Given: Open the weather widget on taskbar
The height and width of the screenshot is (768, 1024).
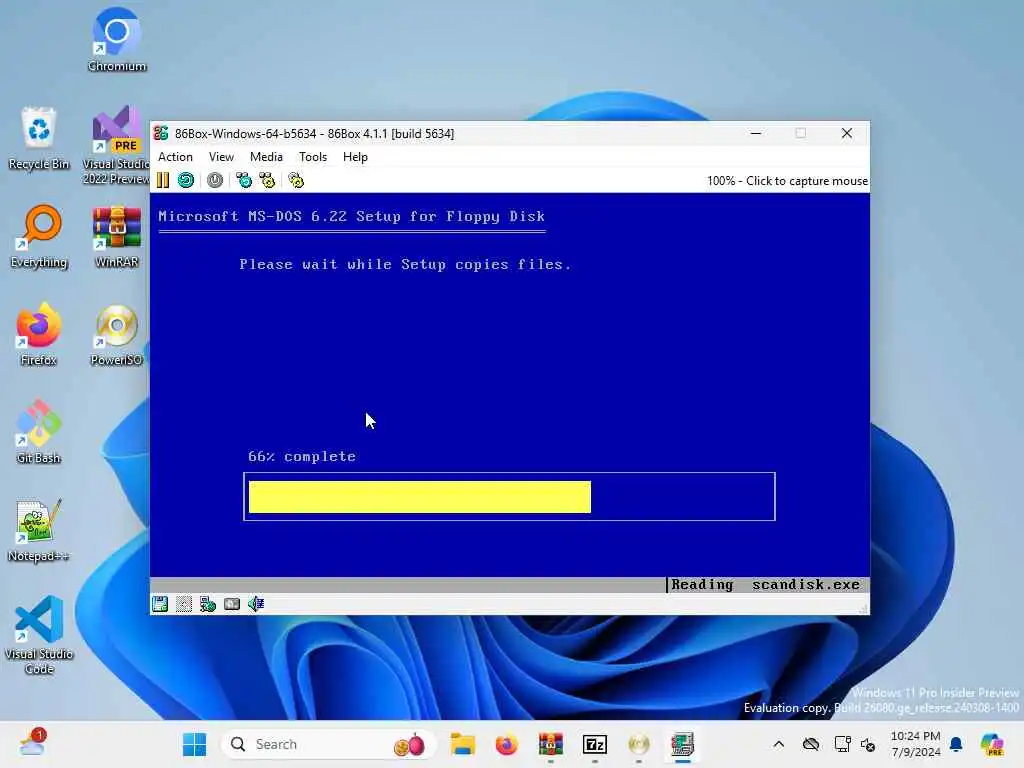Looking at the screenshot, I should (x=32, y=743).
